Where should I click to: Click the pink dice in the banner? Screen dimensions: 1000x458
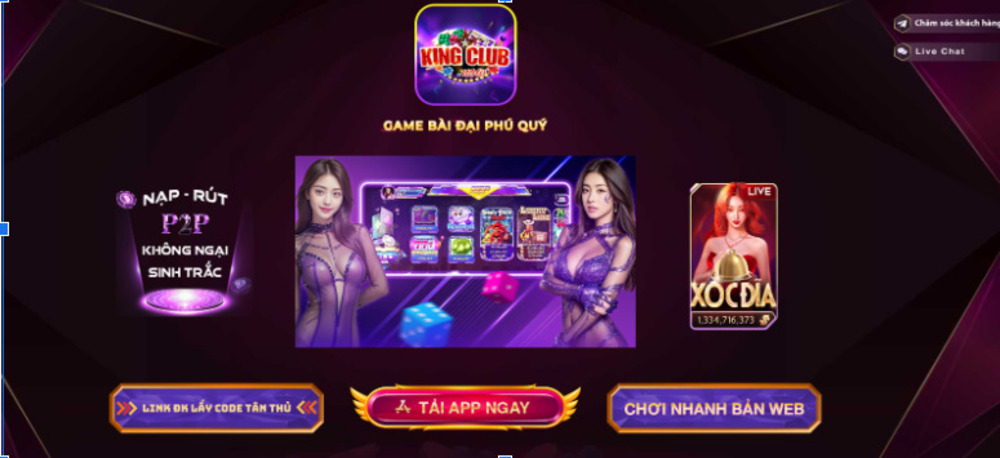500,287
